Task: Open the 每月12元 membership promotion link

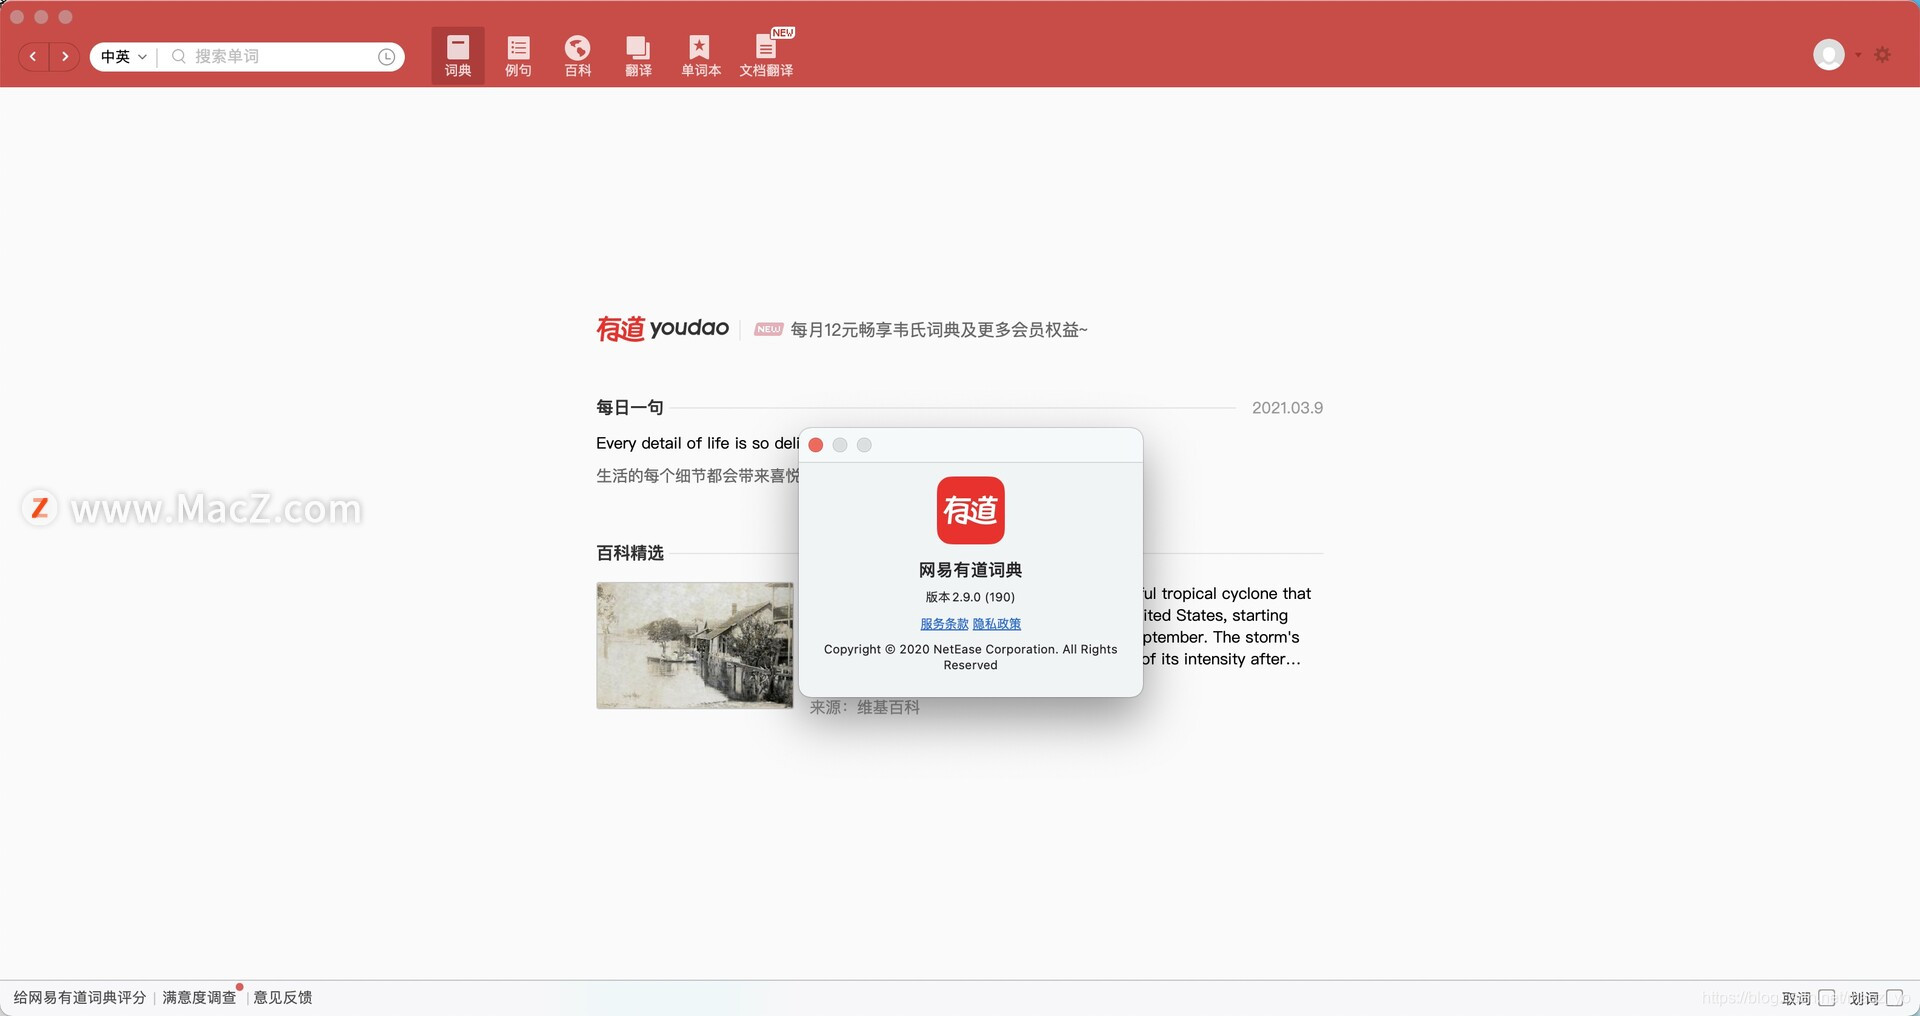Action: coord(938,330)
